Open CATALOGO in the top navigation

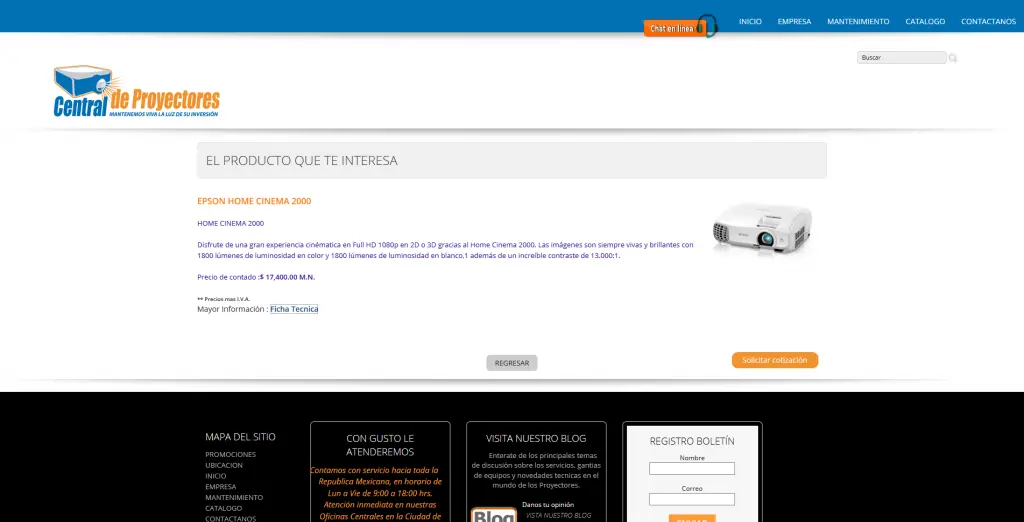click(x=925, y=22)
